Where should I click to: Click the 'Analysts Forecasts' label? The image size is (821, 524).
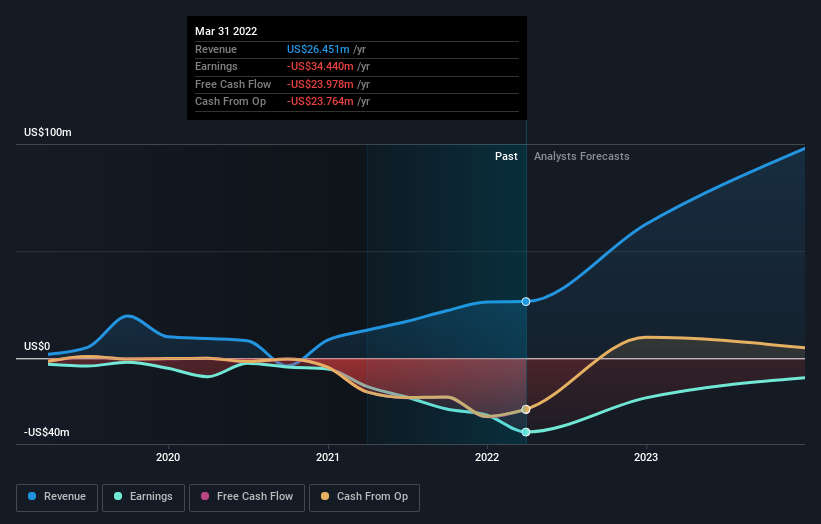click(581, 156)
